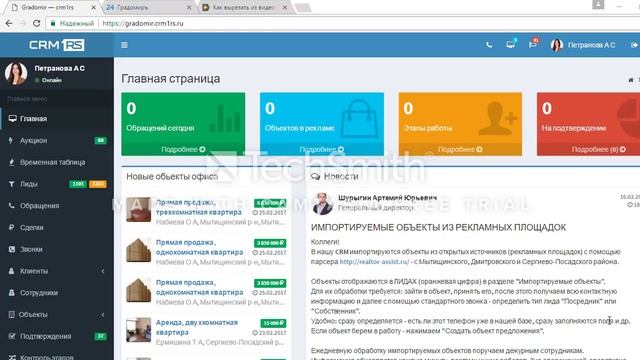Click Подробнее on Этапы работы card
640x360 pixels.
click(x=460, y=149)
